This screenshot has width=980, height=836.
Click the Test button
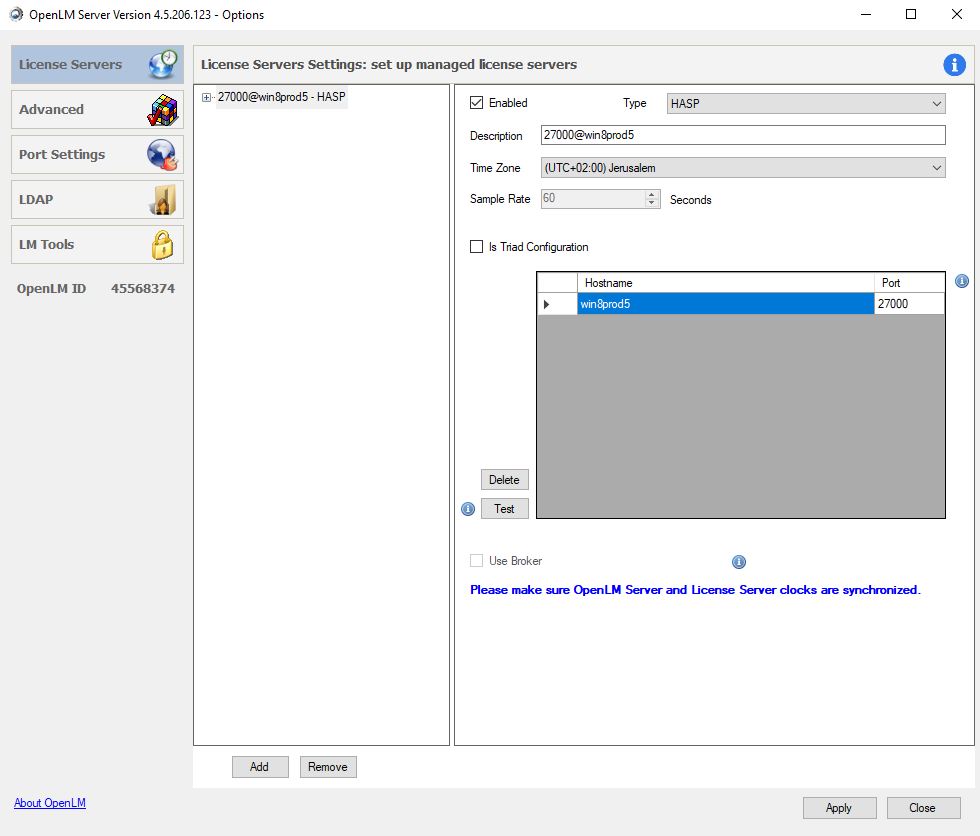click(x=504, y=509)
